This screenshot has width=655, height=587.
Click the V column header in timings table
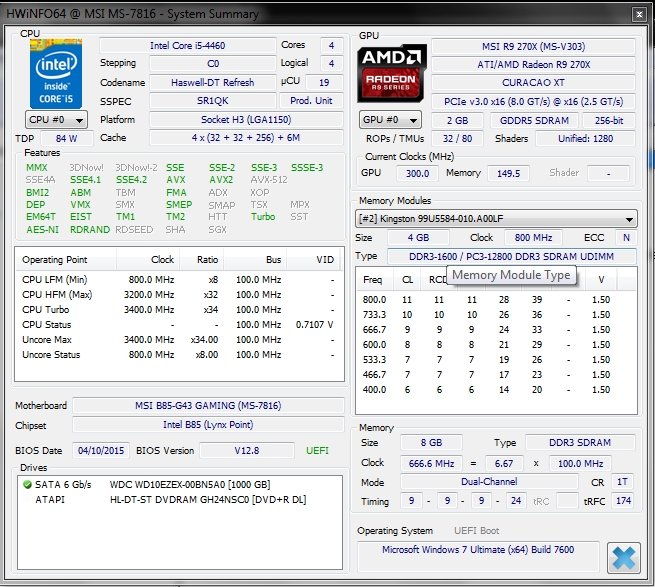(601, 280)
